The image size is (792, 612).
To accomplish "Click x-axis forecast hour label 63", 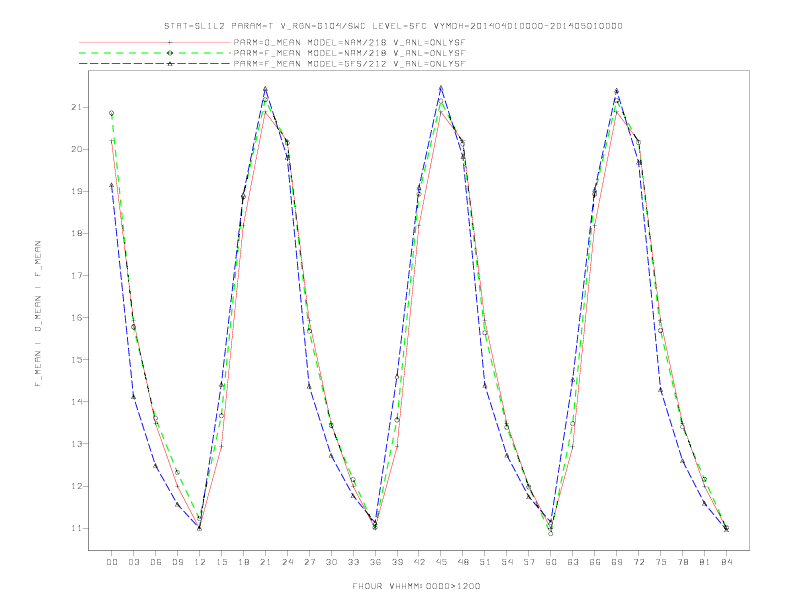I will pos(573,562).
